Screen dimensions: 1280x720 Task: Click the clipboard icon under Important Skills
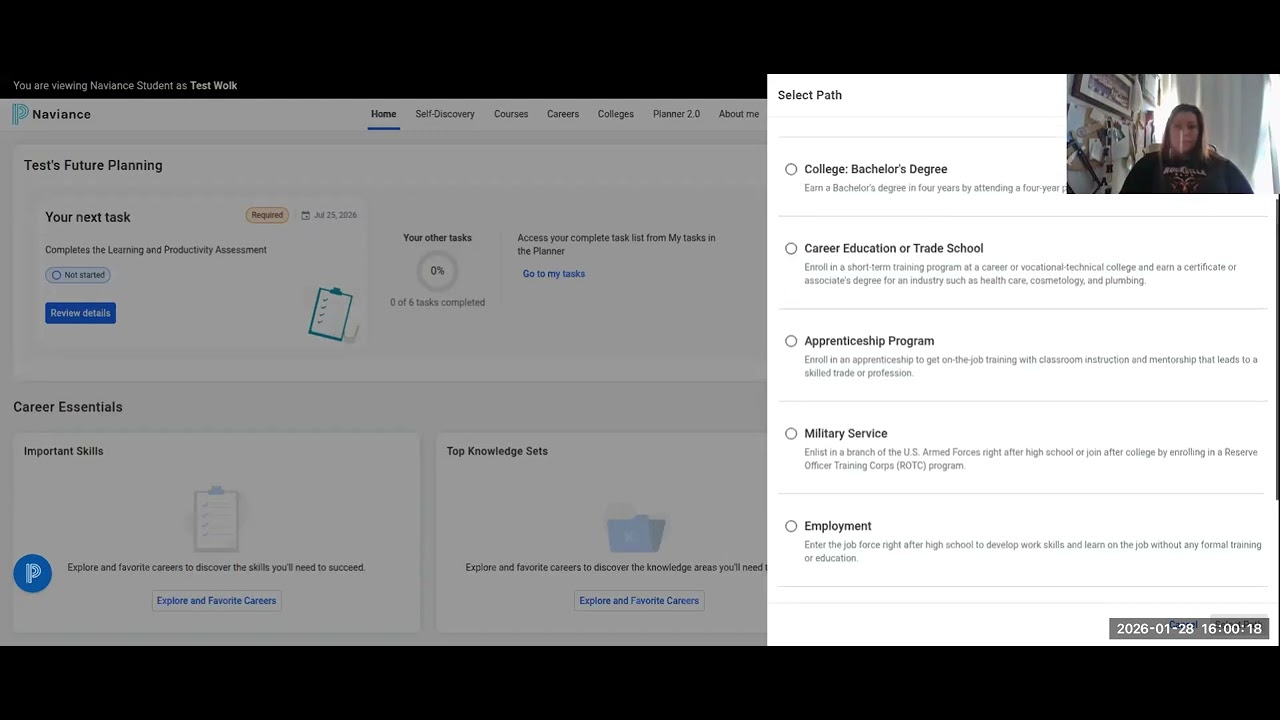(x=216, y=518)
